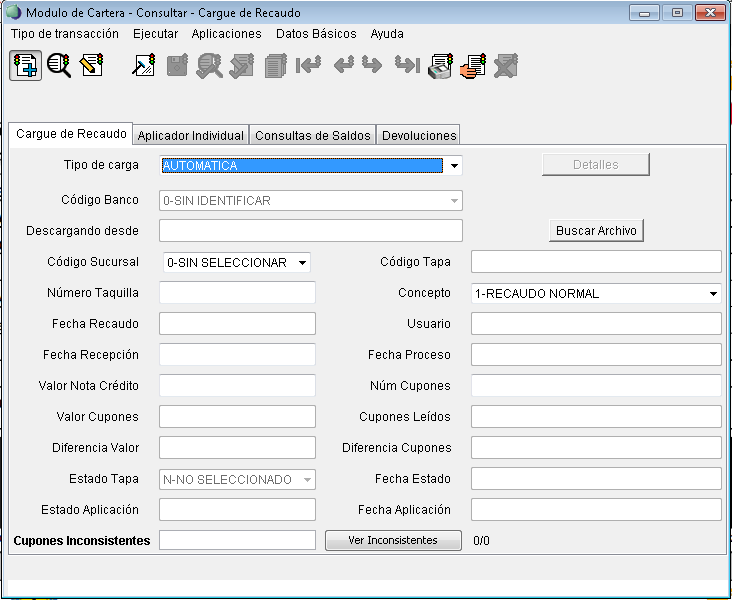Click the new record icon with plus sign
Viewport: 732px width, 600px height.
(26, 67)
